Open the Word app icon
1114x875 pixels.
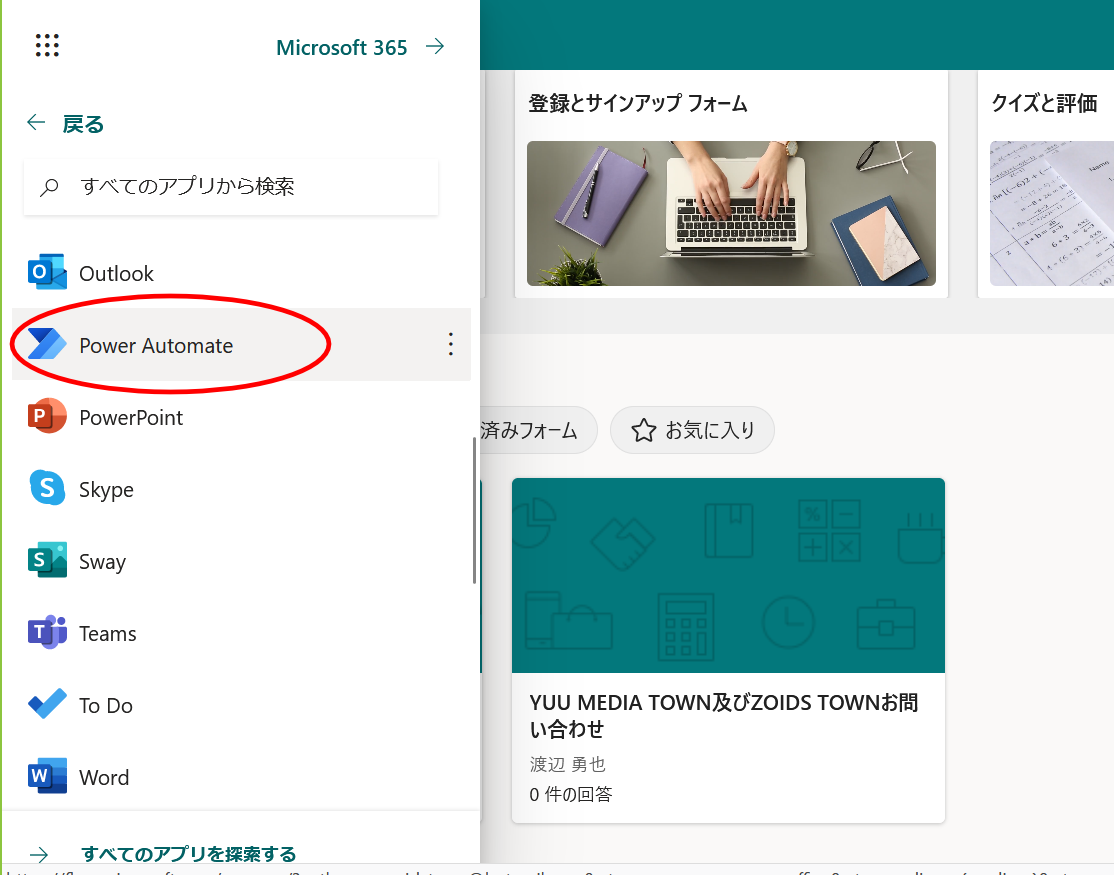tap(47, 776)
